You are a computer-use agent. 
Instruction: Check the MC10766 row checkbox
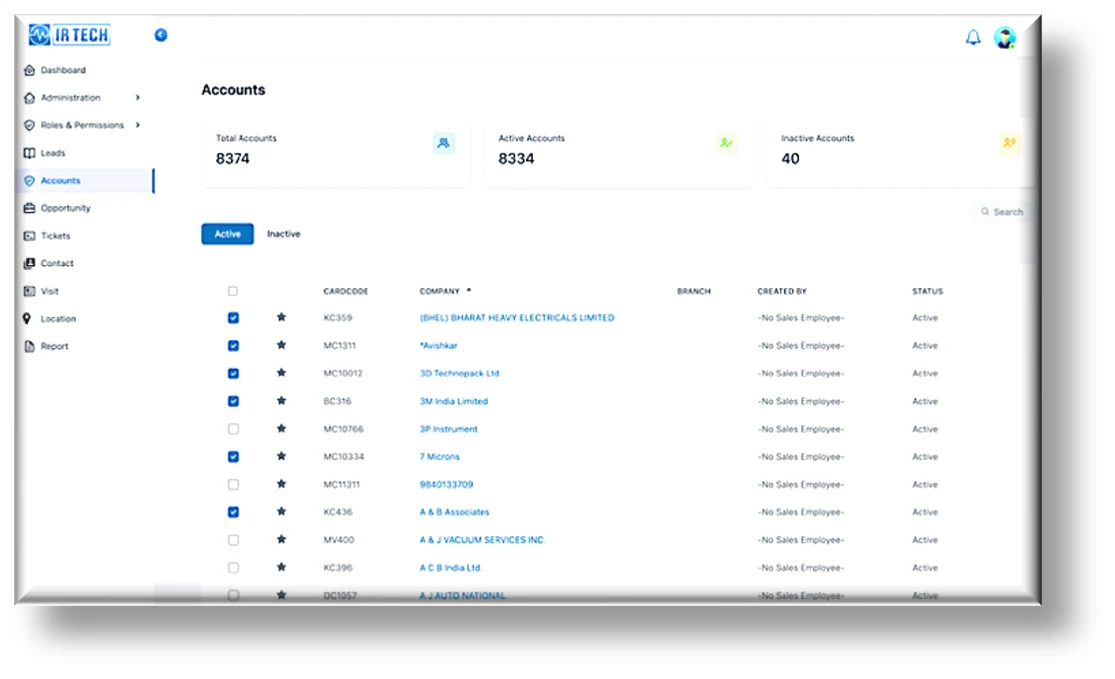233,429
